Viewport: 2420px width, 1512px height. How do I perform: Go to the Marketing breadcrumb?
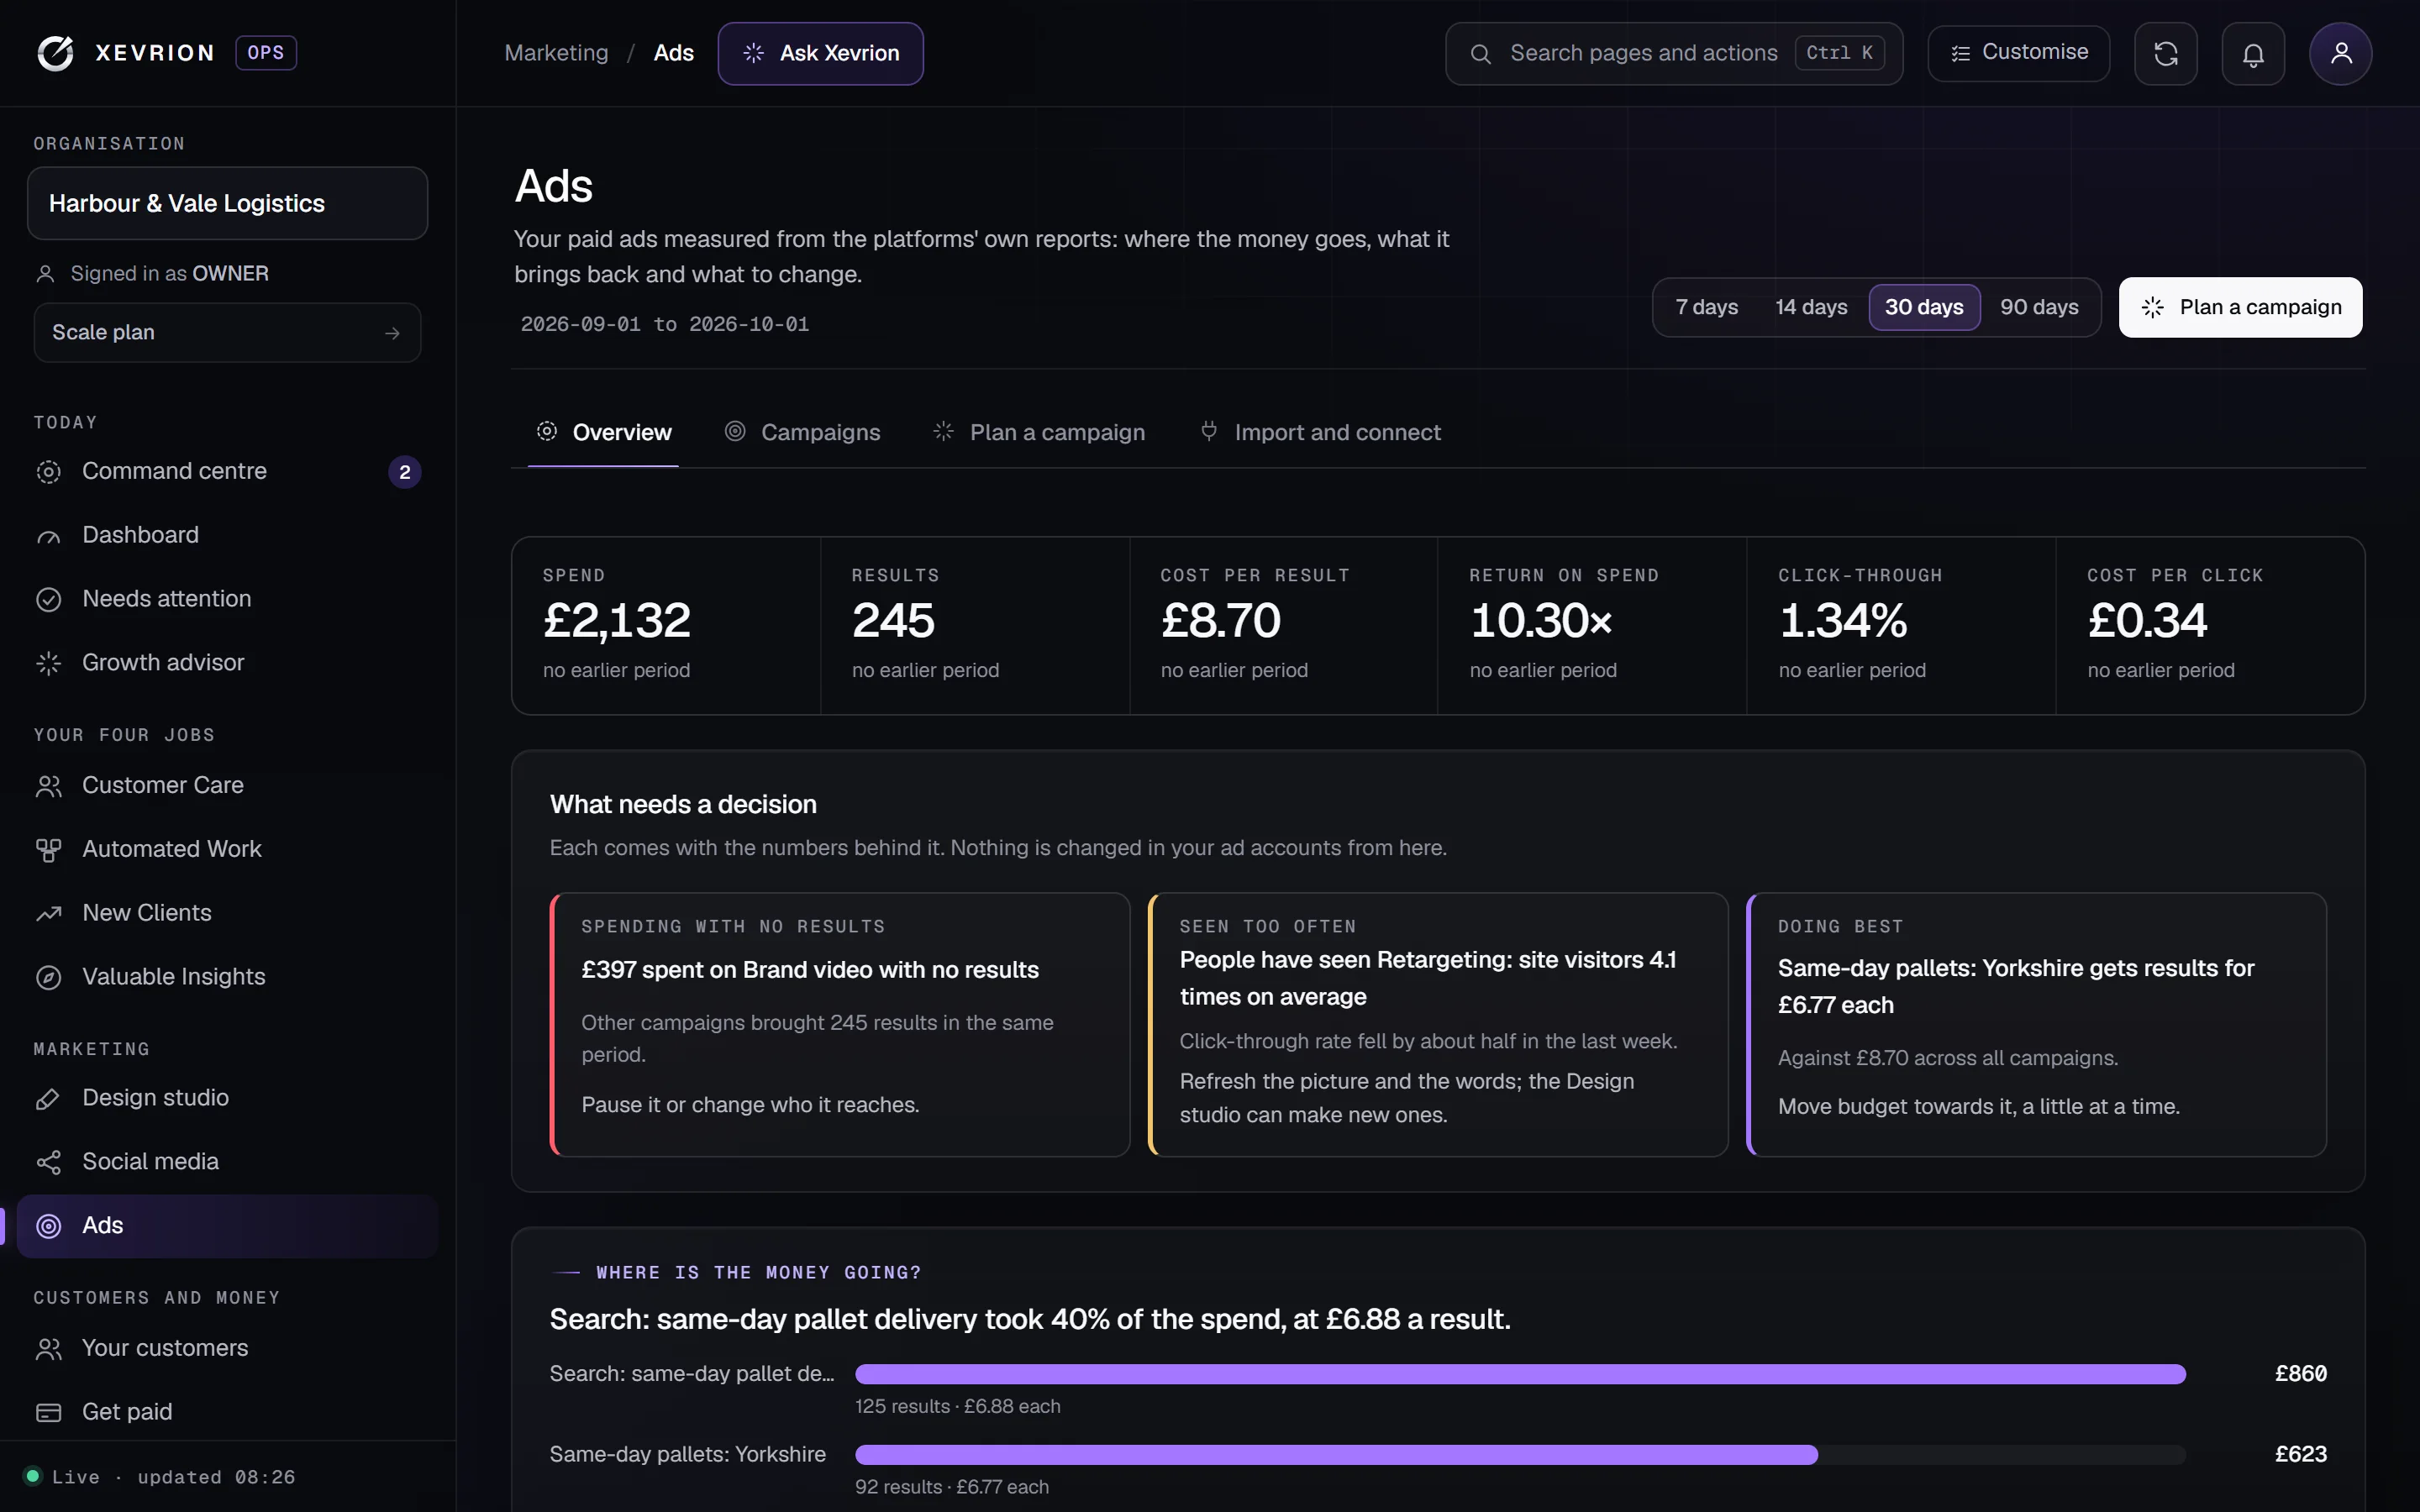(x=556, y=53)
